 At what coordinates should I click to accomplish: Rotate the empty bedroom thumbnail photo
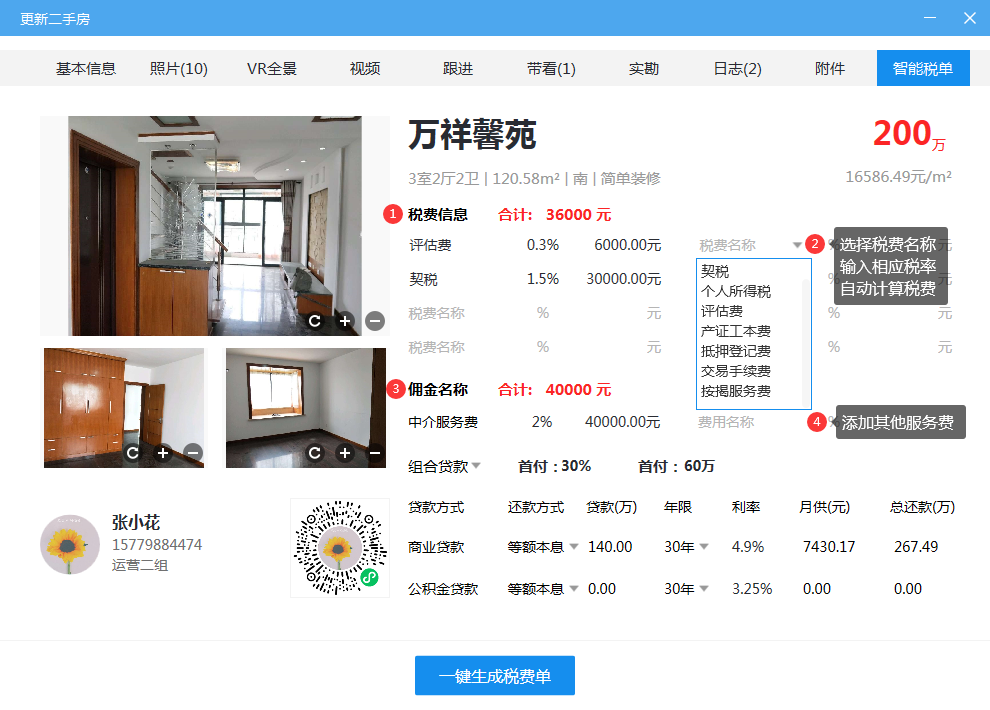pyautogui.click(x=315, y=453)
